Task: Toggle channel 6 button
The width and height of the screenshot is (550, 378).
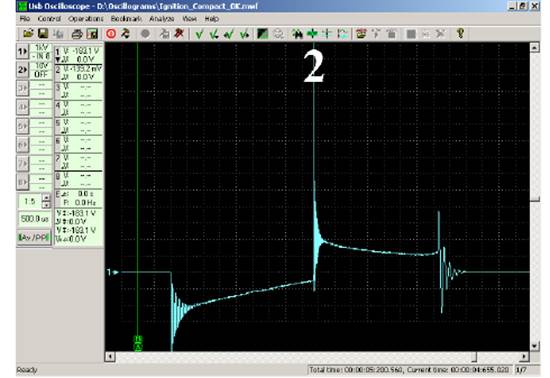Action: (22, 144)
